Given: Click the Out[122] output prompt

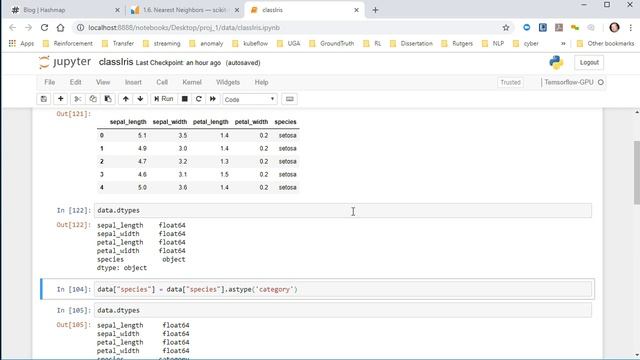Looking at the screenshot, I should click(x=73, y=225).
